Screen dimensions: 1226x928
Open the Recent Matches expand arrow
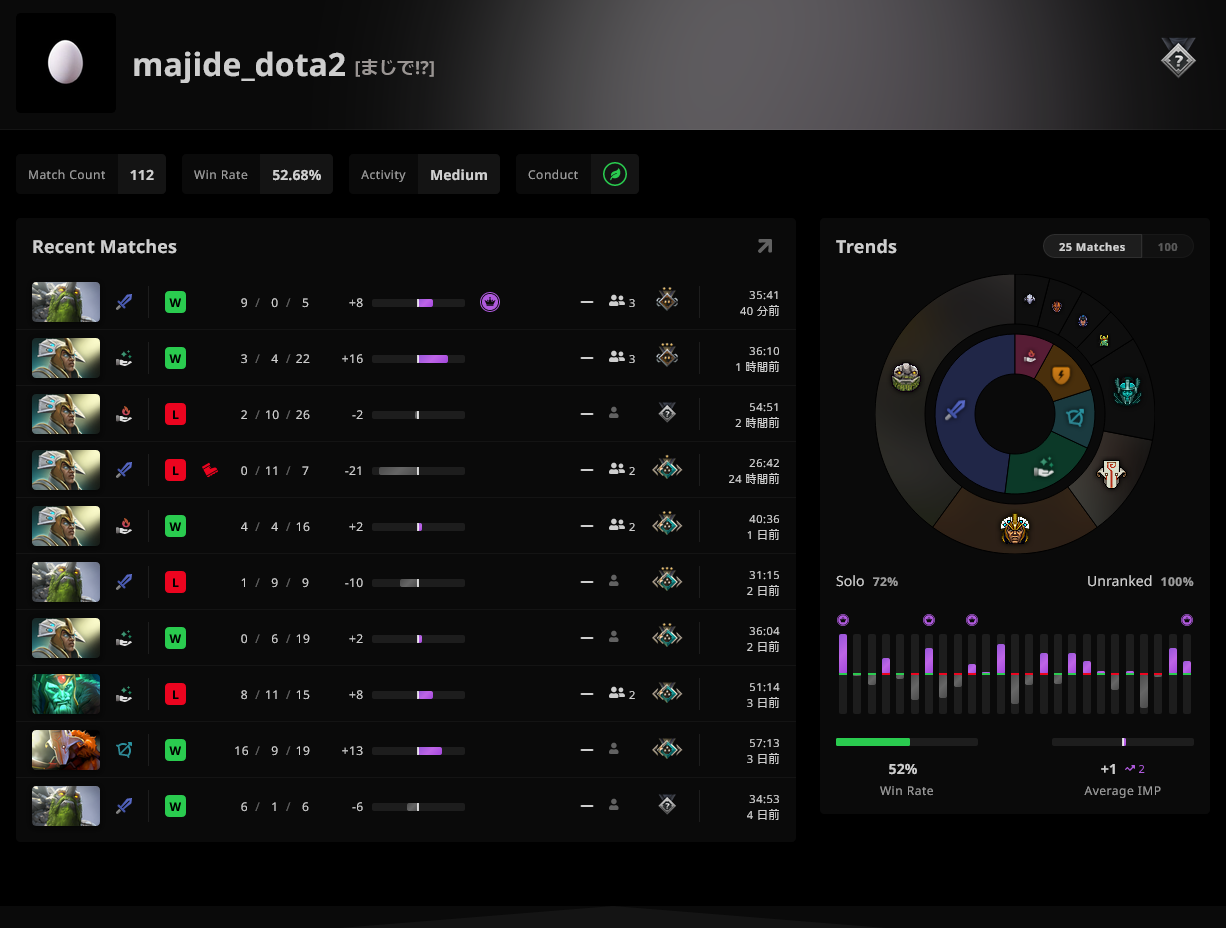[765, 246]
